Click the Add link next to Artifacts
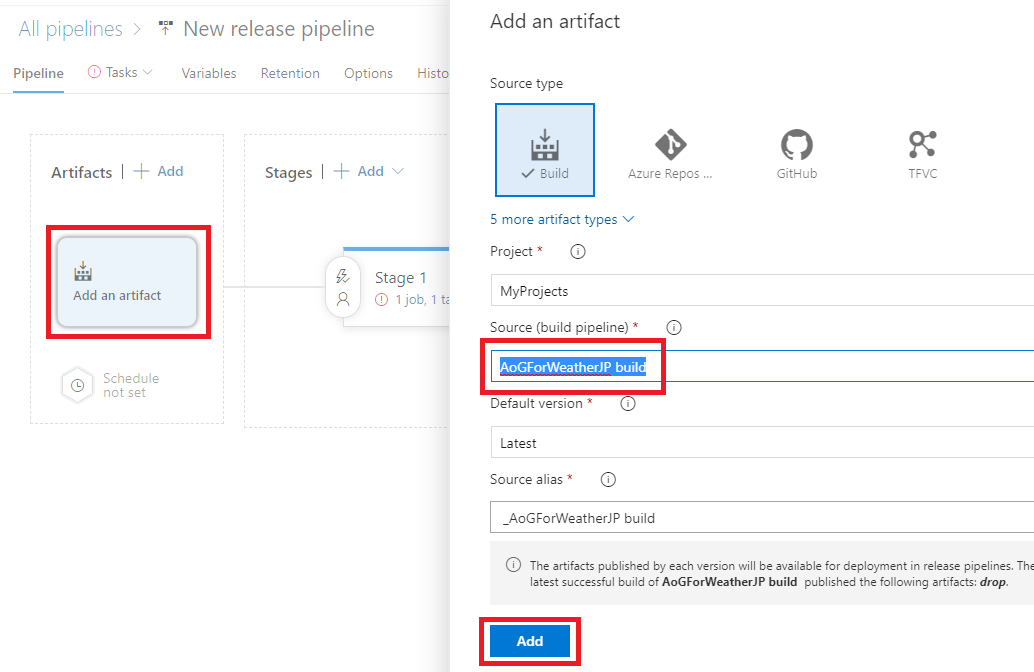Screen dimensions: 1034x672 [x=170, y=171]
